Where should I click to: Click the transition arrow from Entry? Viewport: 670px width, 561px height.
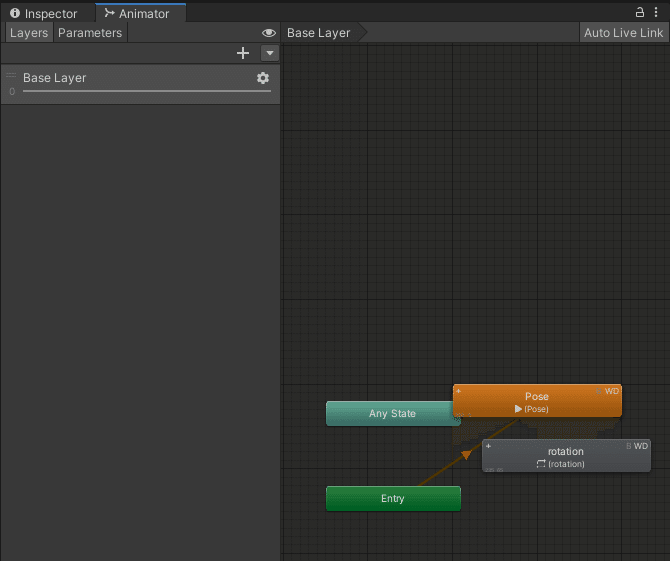pos(466,455)
